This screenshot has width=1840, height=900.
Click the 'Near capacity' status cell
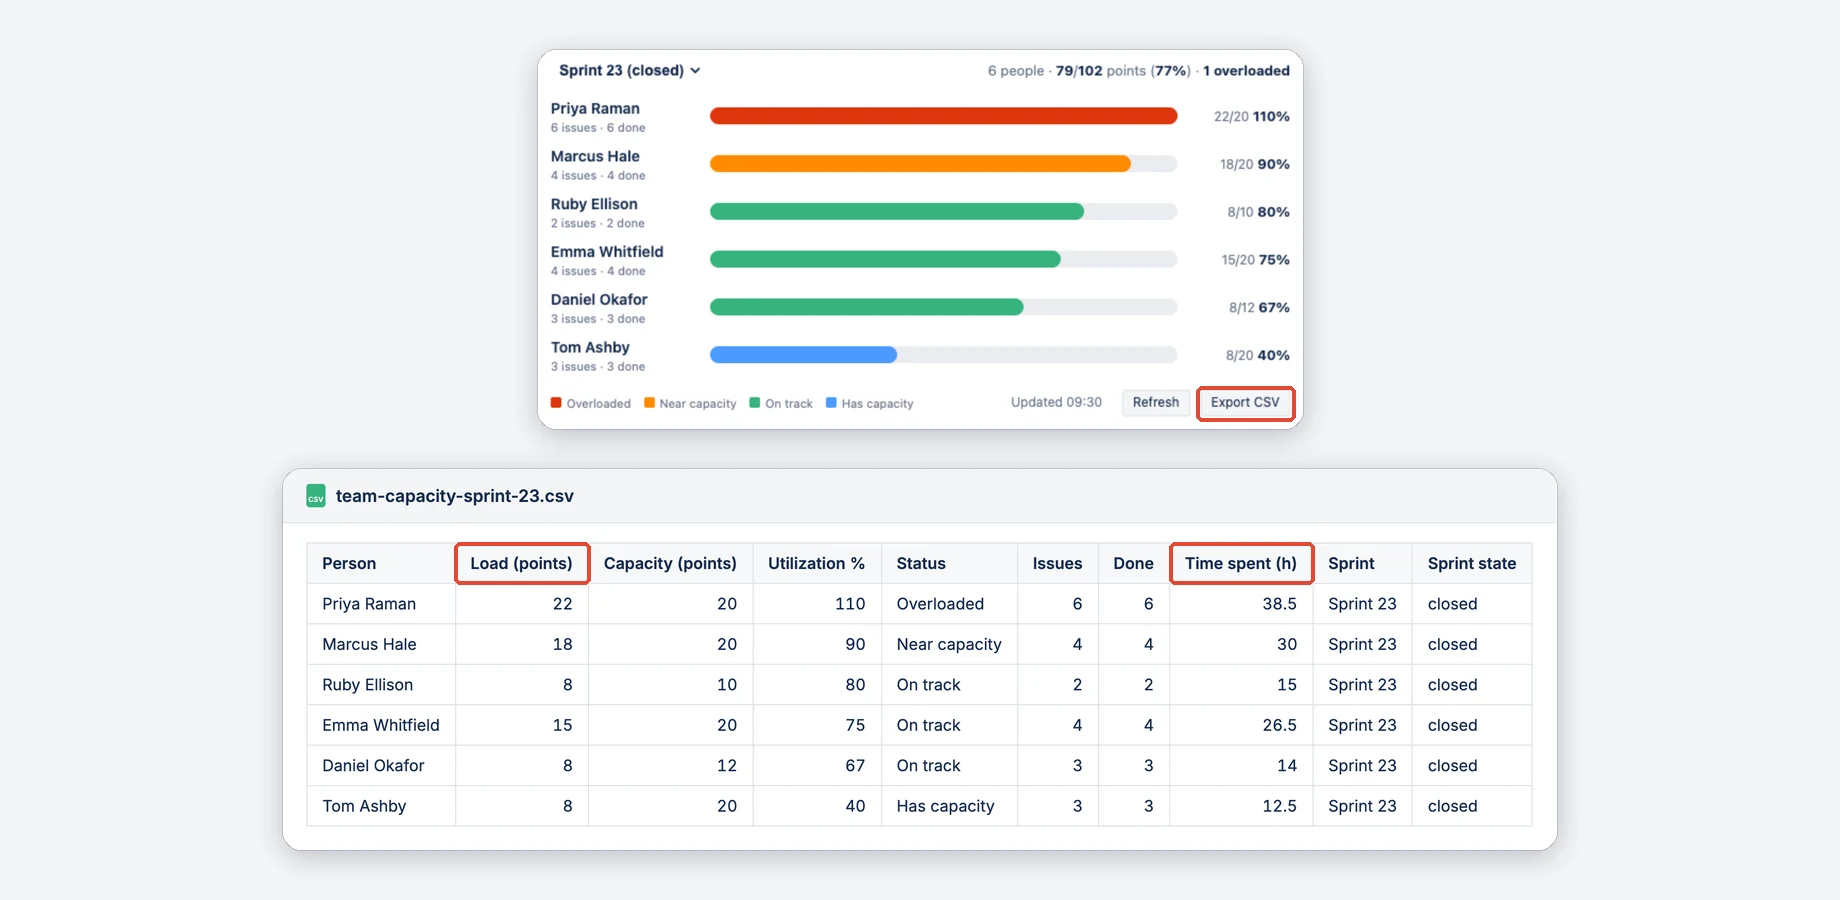pyautogui.click(x=949, y=645)
